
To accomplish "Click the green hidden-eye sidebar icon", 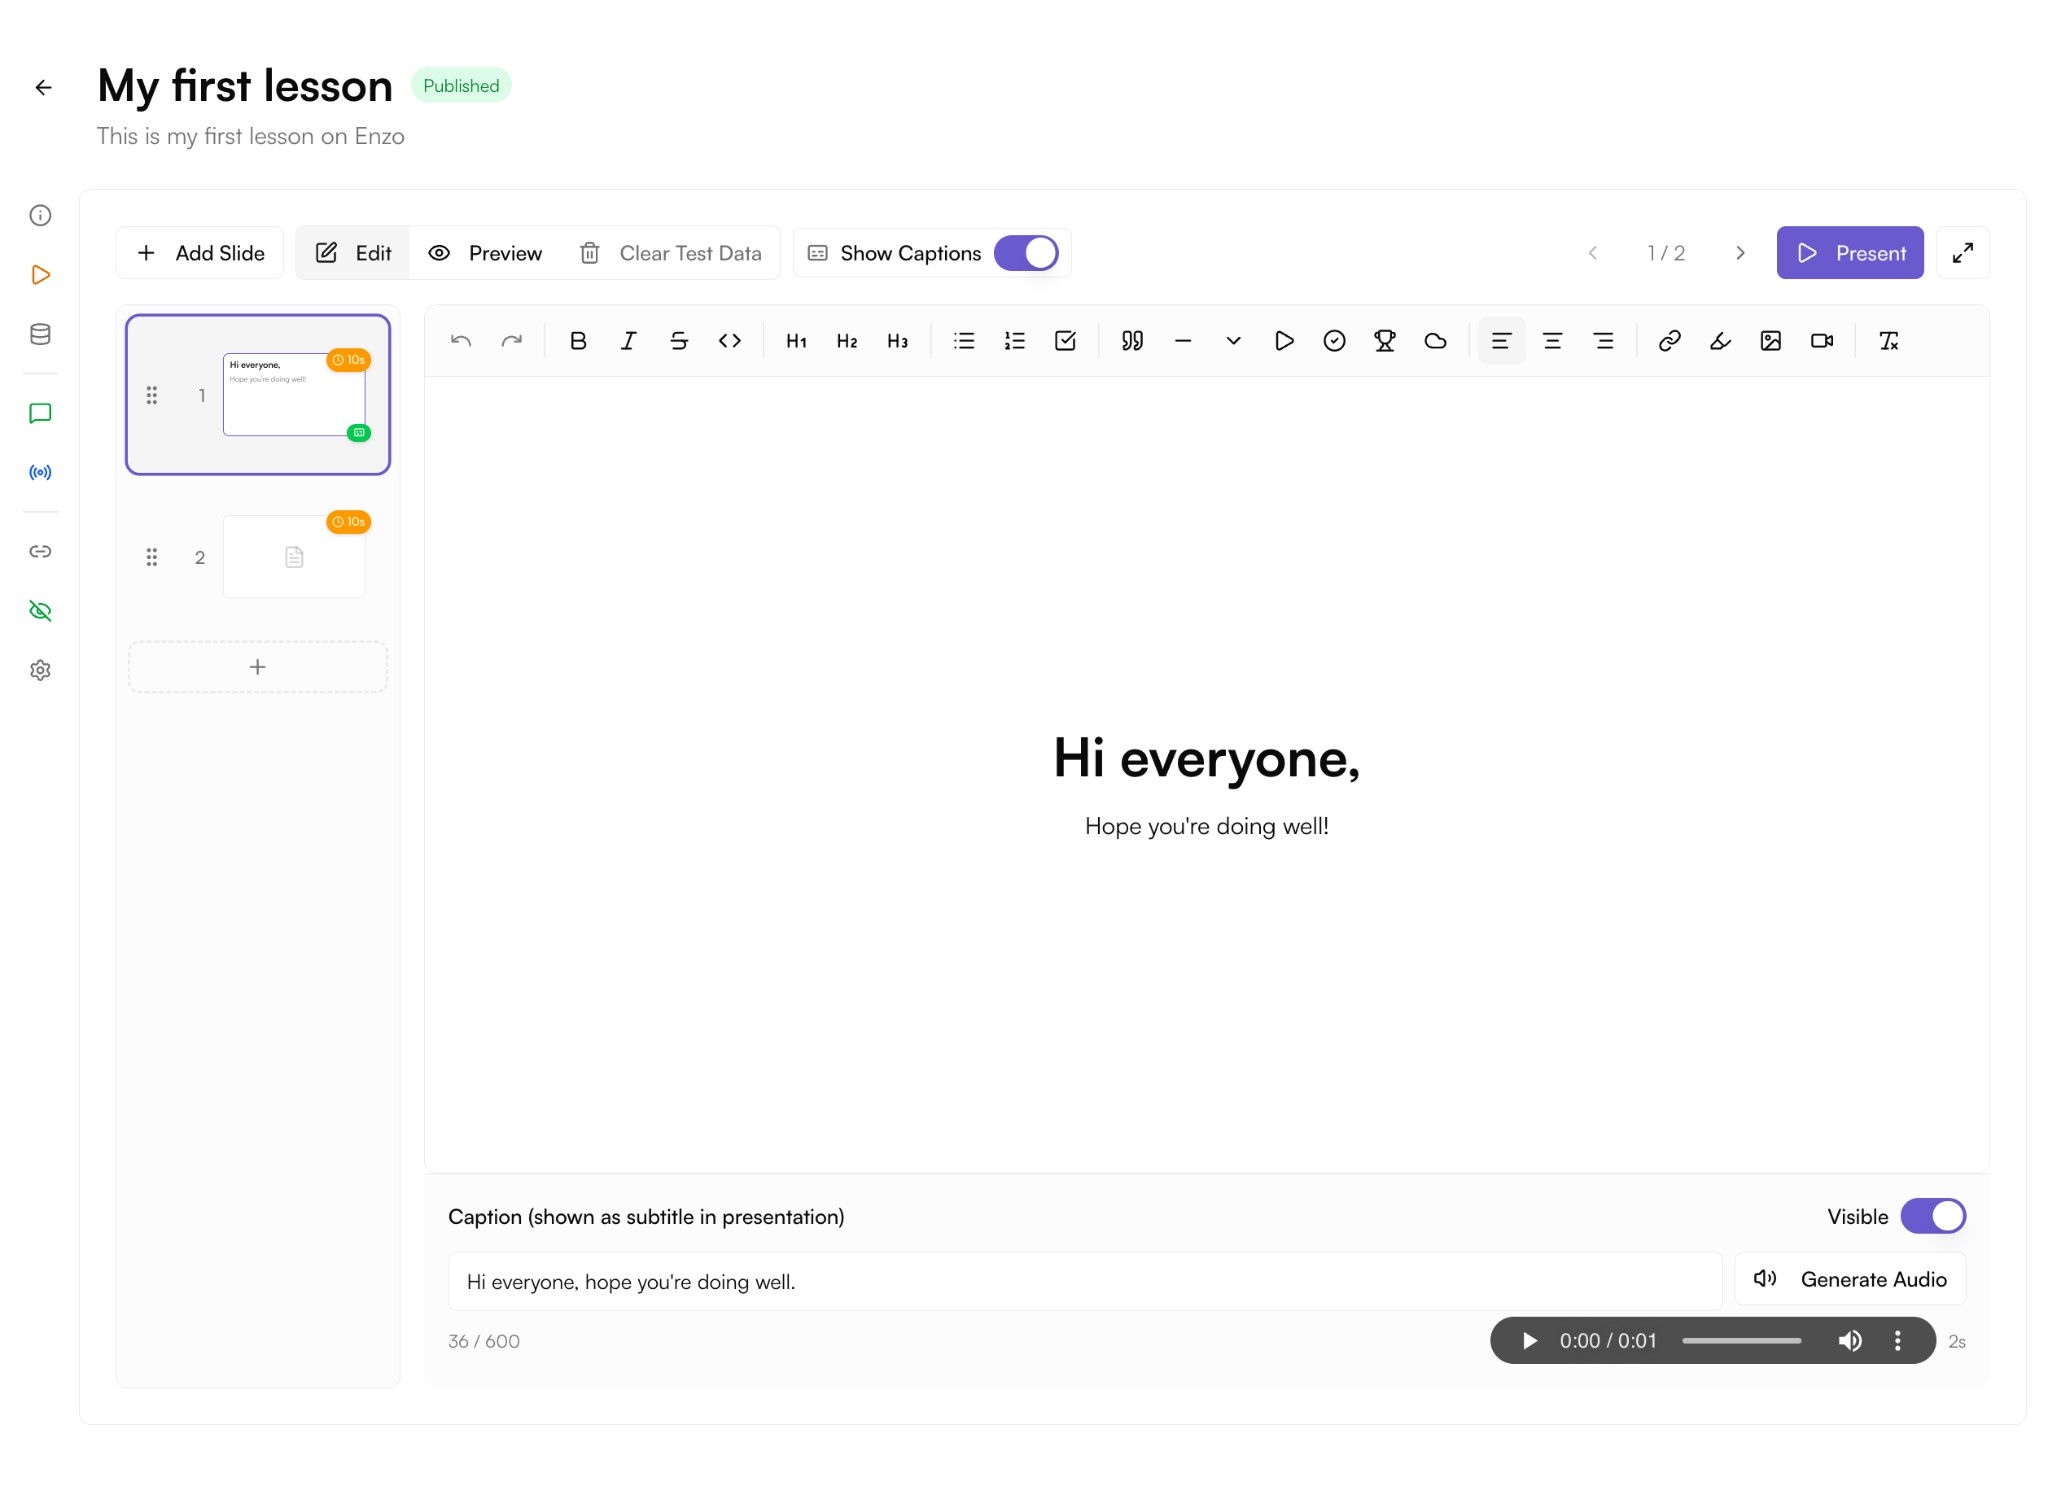I will coord(40,610).
